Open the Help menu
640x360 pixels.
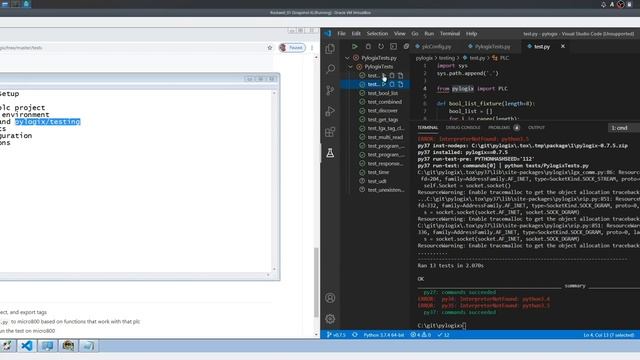pos(471,33)
